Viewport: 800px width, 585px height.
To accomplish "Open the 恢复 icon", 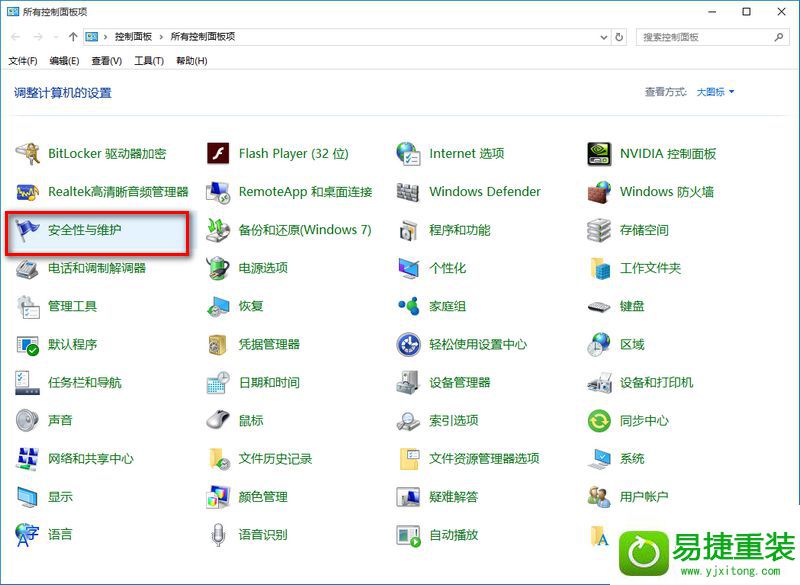I will coord(218,307).
